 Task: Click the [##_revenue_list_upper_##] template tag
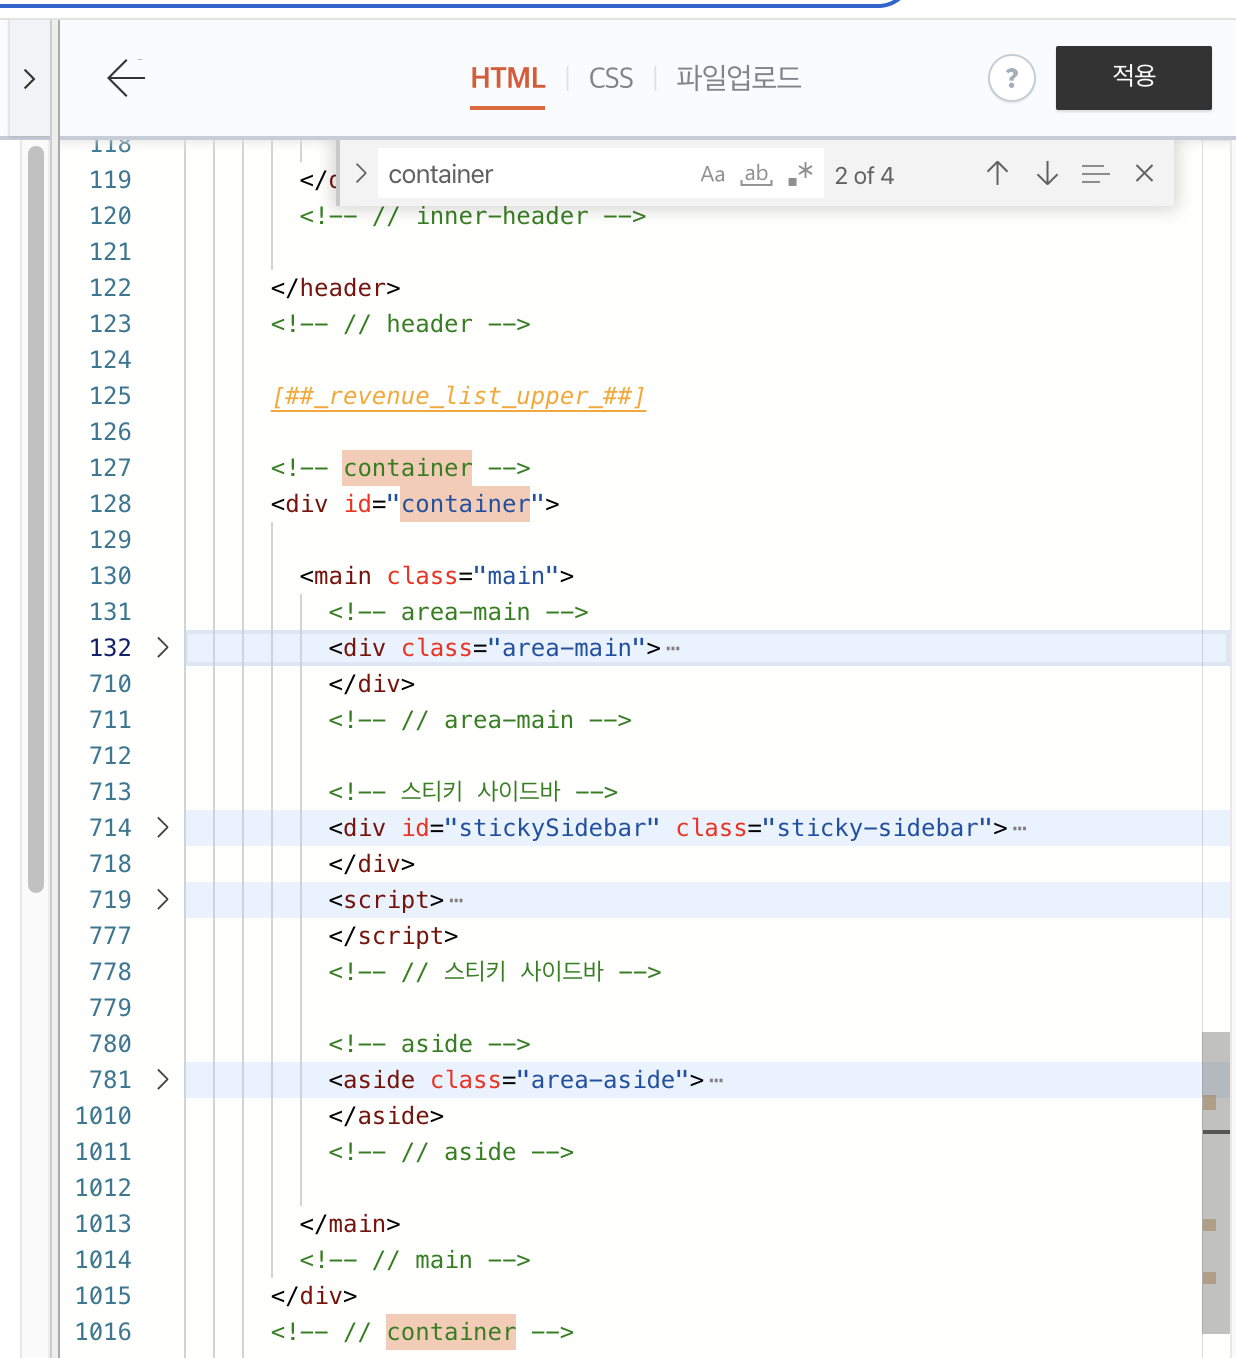(458, 396)
